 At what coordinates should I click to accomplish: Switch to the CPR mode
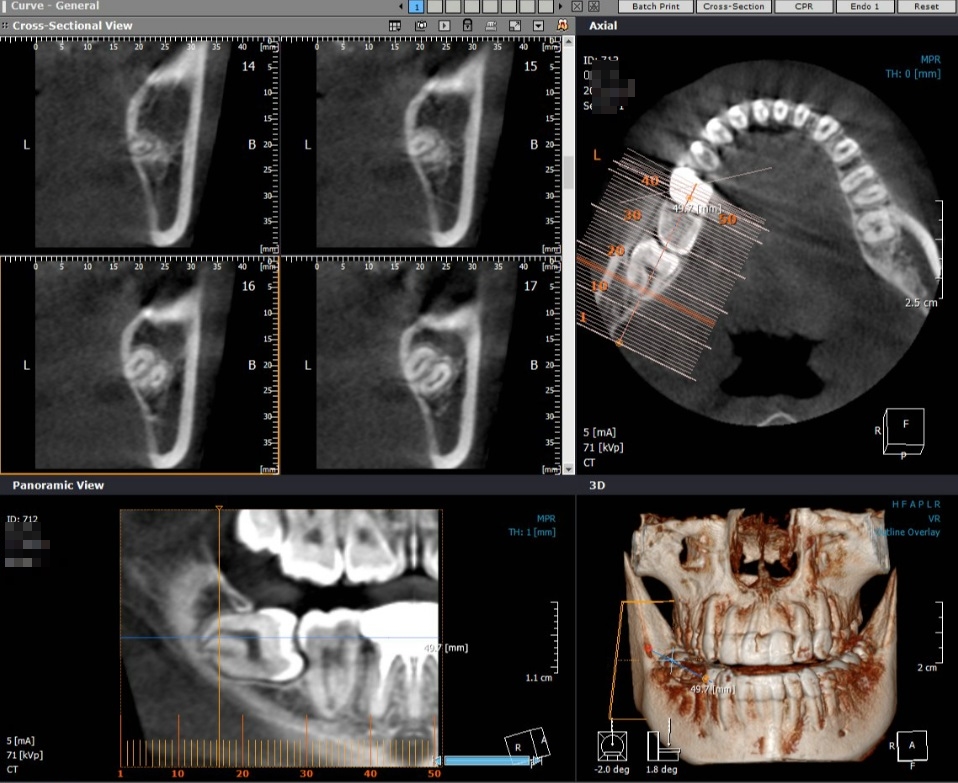pyautogui.click(x=802, y=6)
